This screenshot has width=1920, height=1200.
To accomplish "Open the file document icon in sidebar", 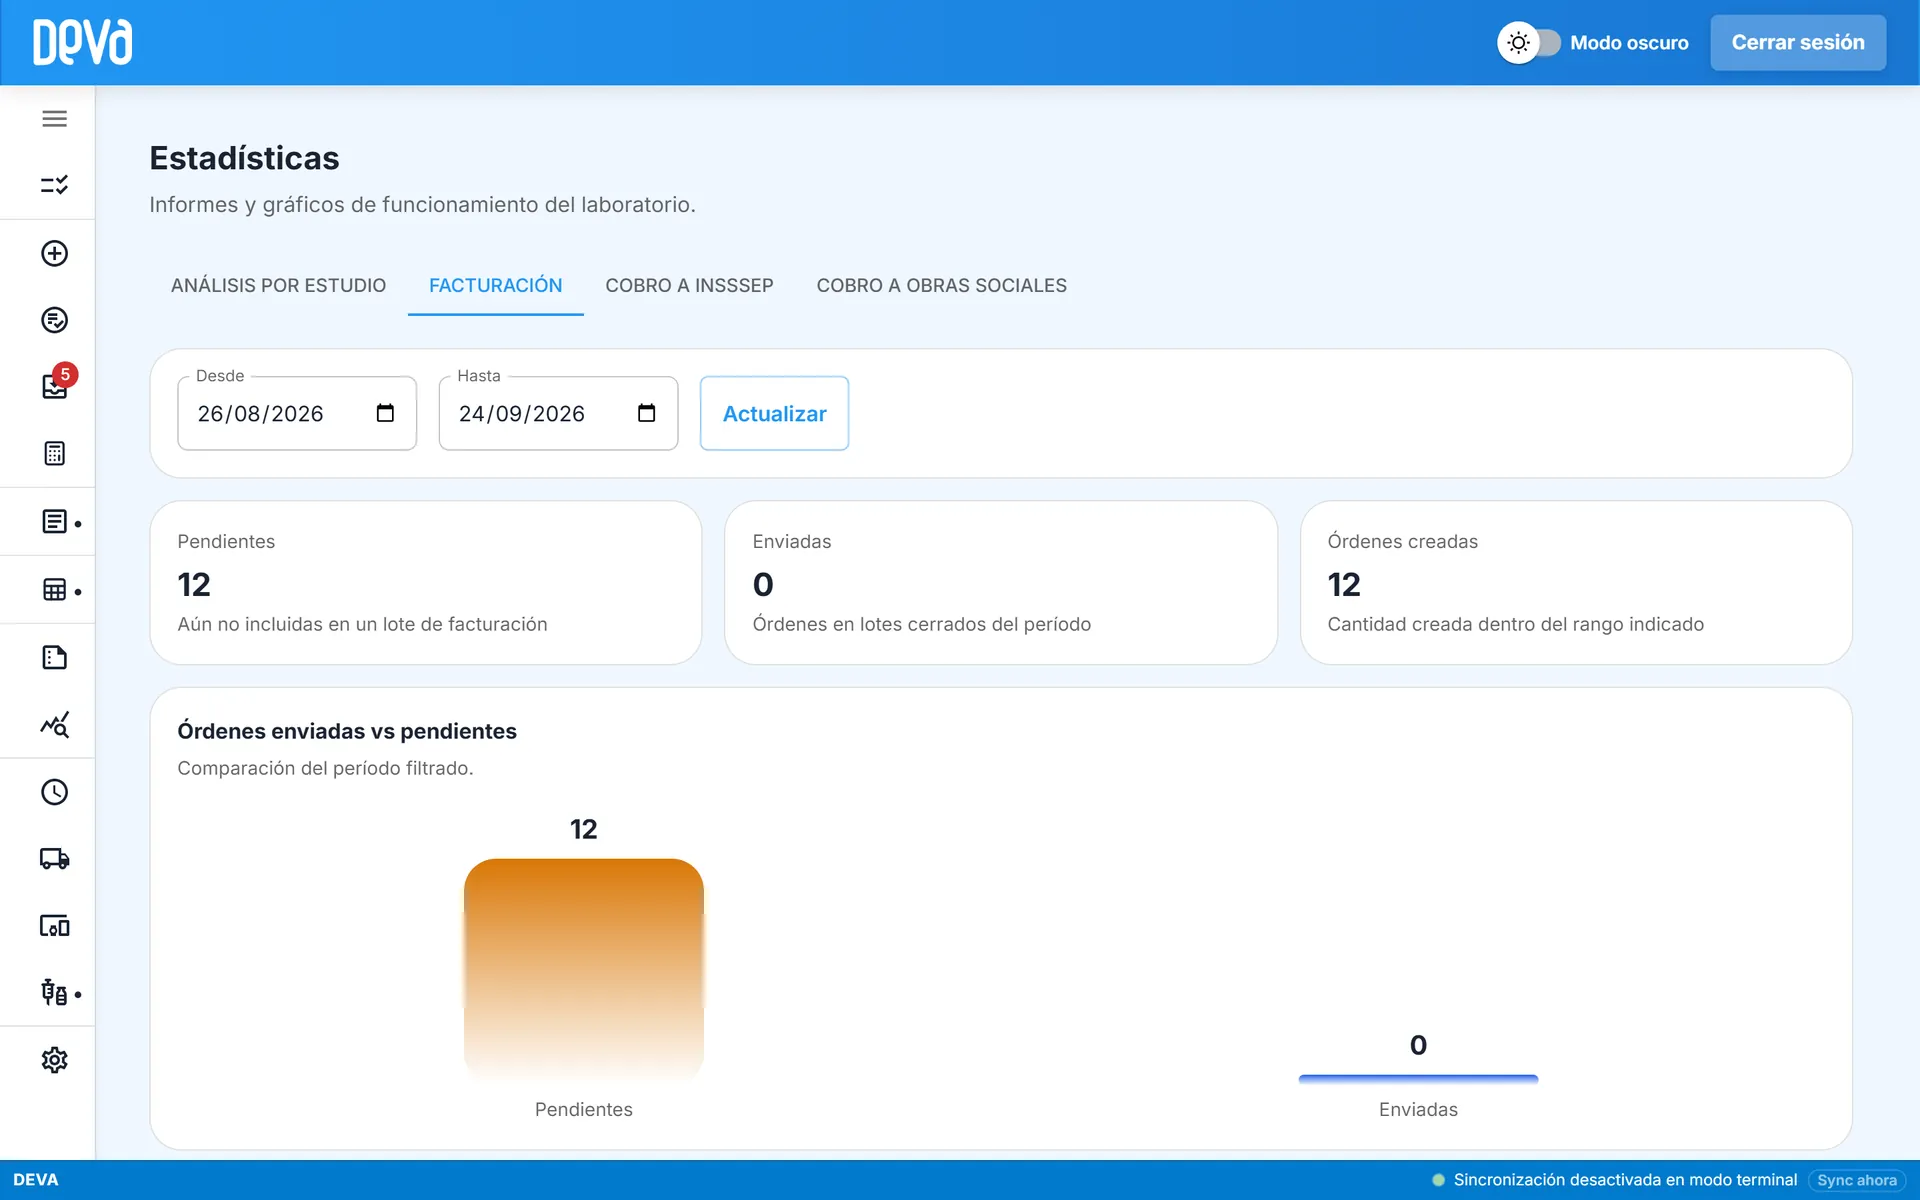I will (x=54, y=657).
